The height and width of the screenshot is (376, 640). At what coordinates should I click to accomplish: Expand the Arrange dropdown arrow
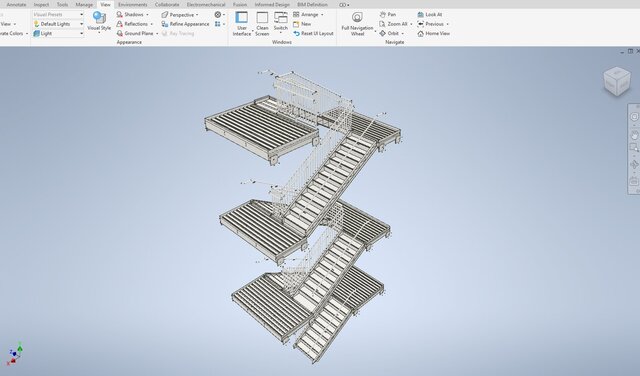(x=322, y=15)
